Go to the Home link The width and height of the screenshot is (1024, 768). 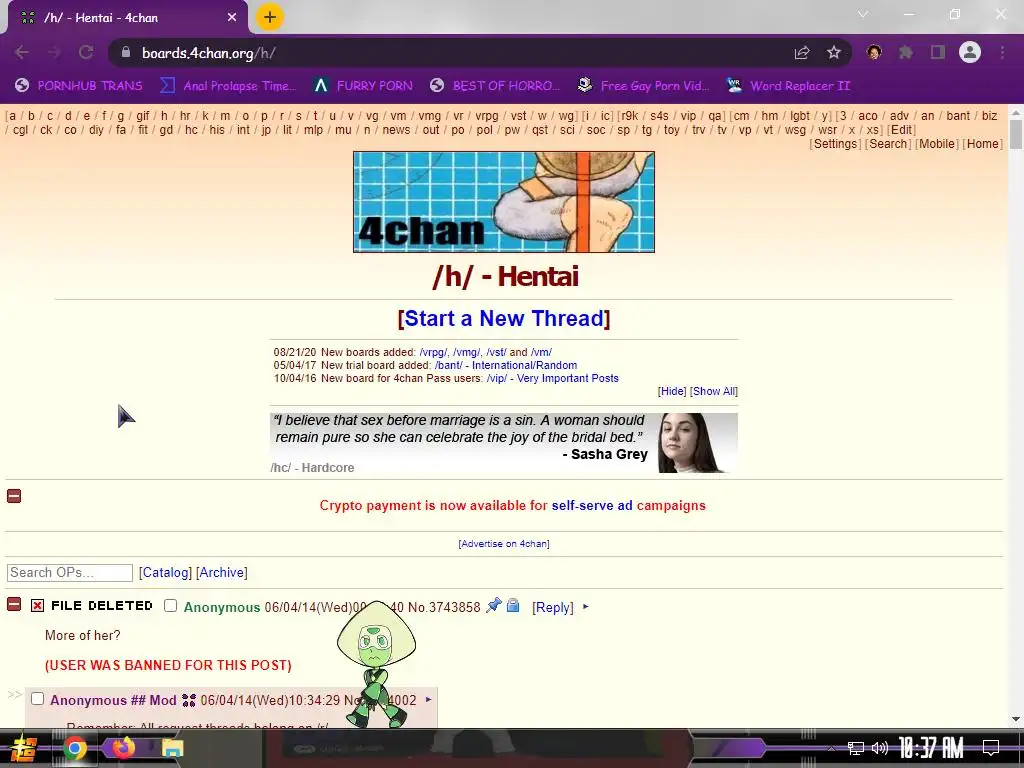983,144
